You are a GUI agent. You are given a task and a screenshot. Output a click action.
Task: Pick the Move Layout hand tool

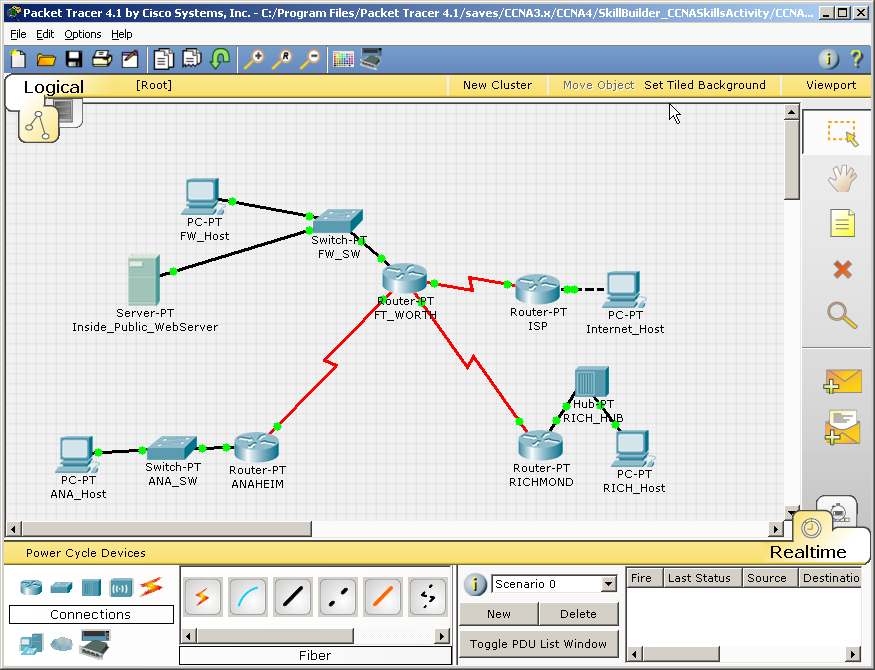coord(842,178)
